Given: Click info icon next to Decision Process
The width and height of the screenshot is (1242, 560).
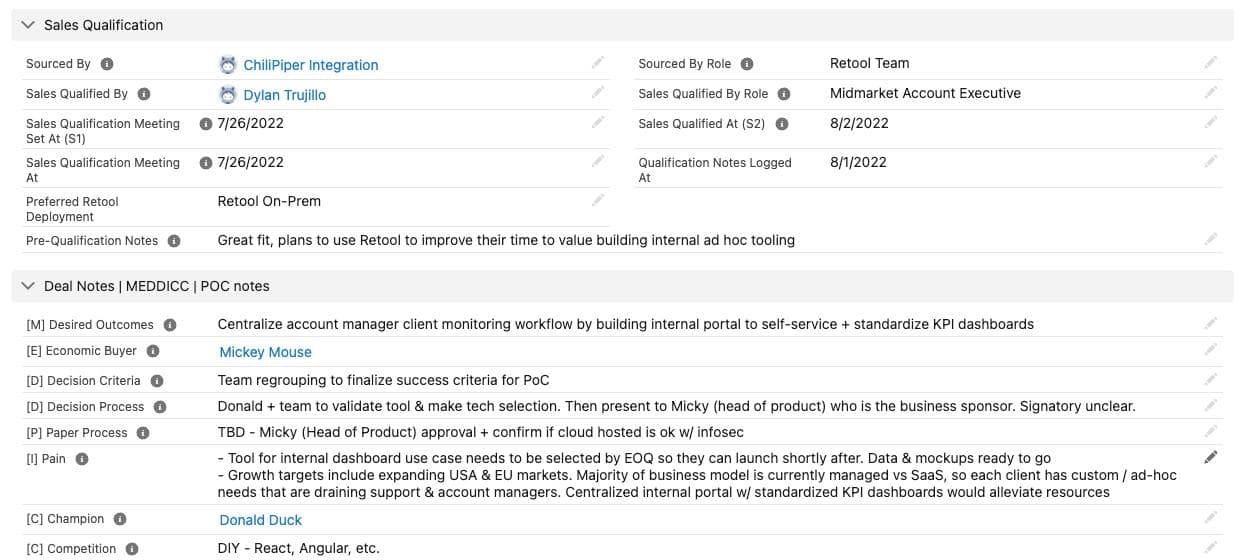Looking at the screenshot, I should pyautogui.click(x=160, y=407).
